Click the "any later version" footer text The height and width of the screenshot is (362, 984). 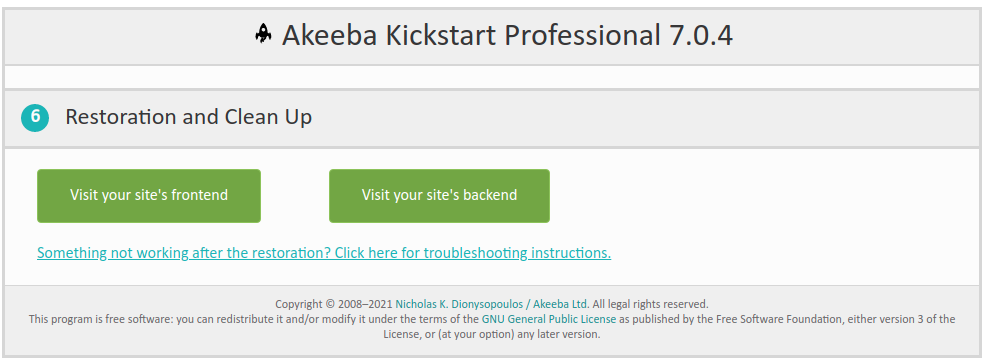click(x=558, y=334)
